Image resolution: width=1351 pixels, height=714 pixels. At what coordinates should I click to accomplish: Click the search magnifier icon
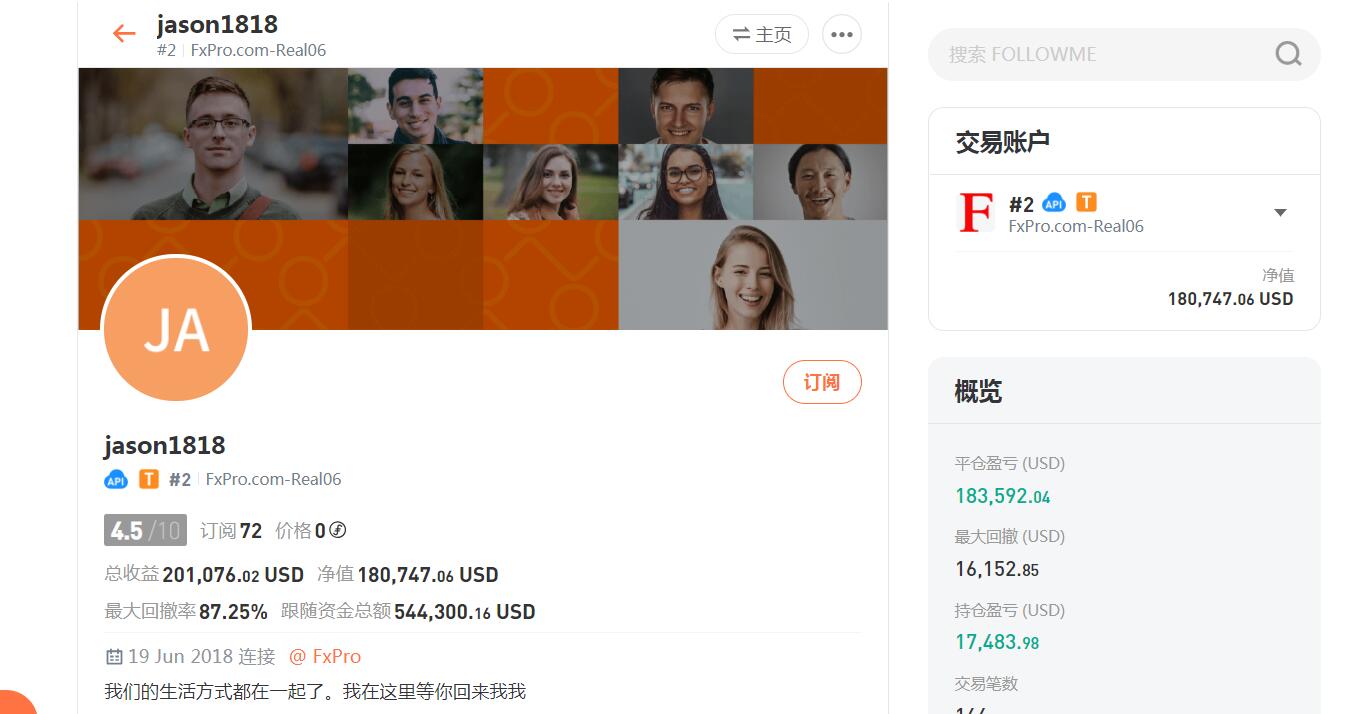[1288, 54]
